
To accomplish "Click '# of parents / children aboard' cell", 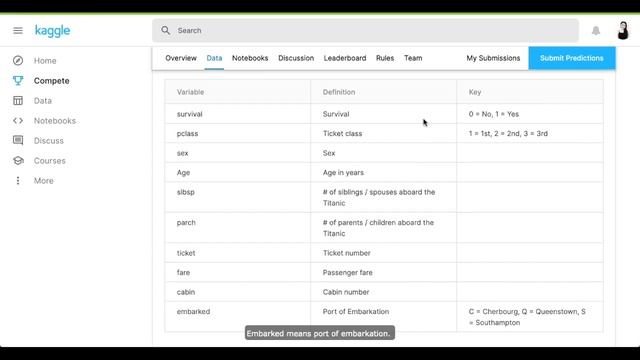I will coord(383,228).
